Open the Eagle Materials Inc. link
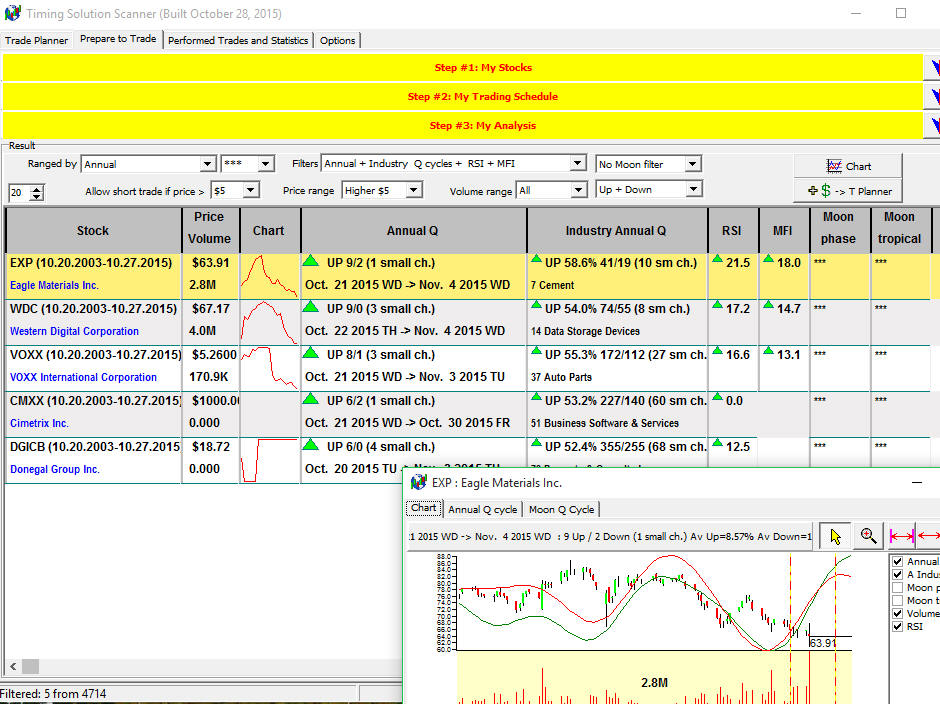This screenshot has height=704, width=940. [x=55, y=285]
